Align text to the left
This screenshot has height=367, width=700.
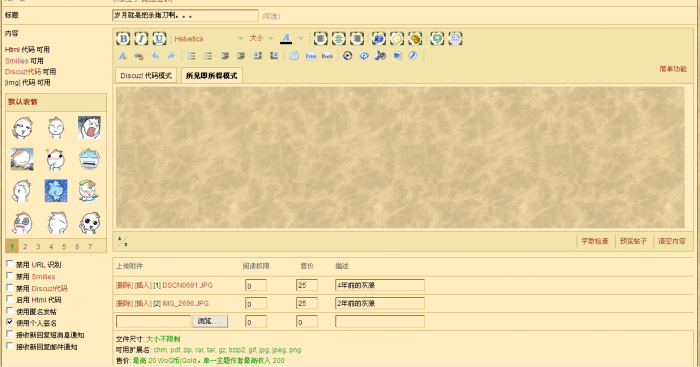coord(320,38)
